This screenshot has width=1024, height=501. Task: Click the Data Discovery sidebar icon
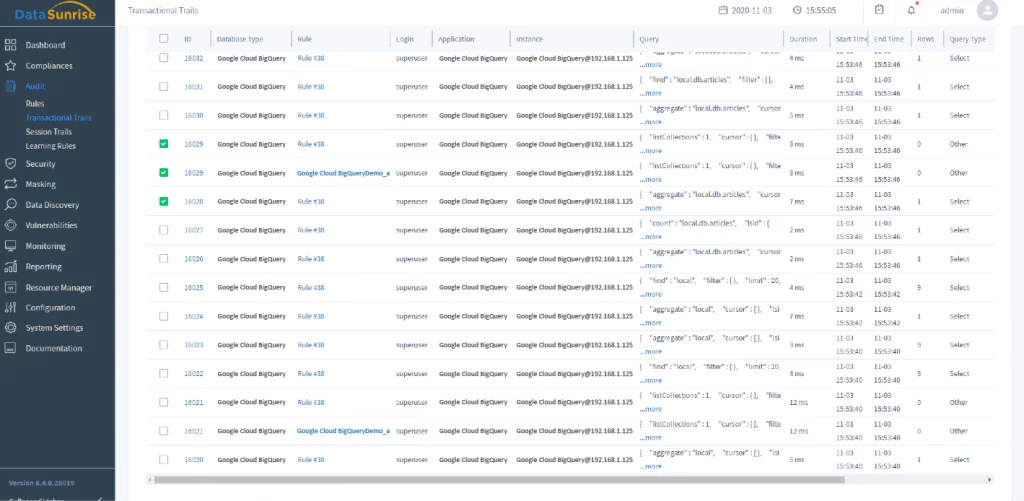coord(10,205)
